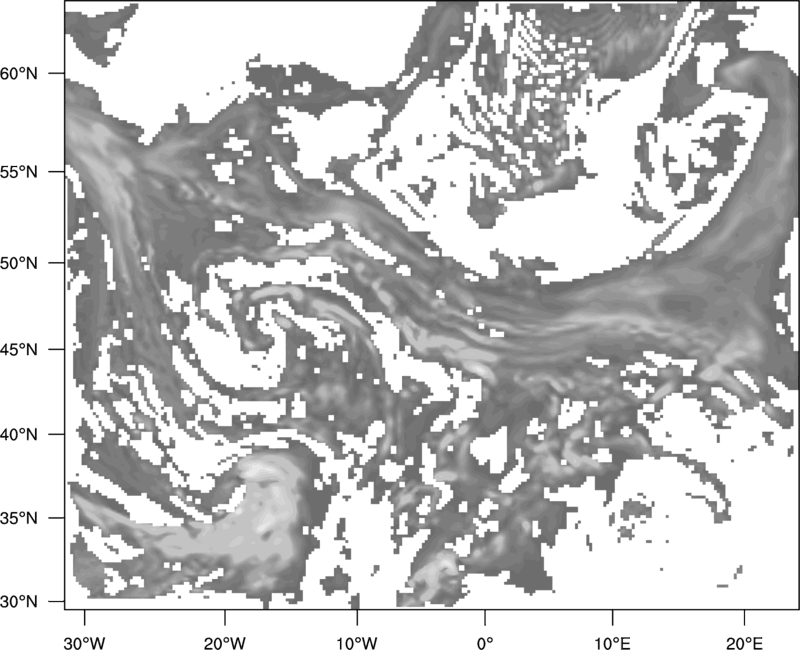Image resolution: width=800 pixels, height=650 pixels.
Task: Click the 20°E longitude label
Action: (x=744, y=643)
